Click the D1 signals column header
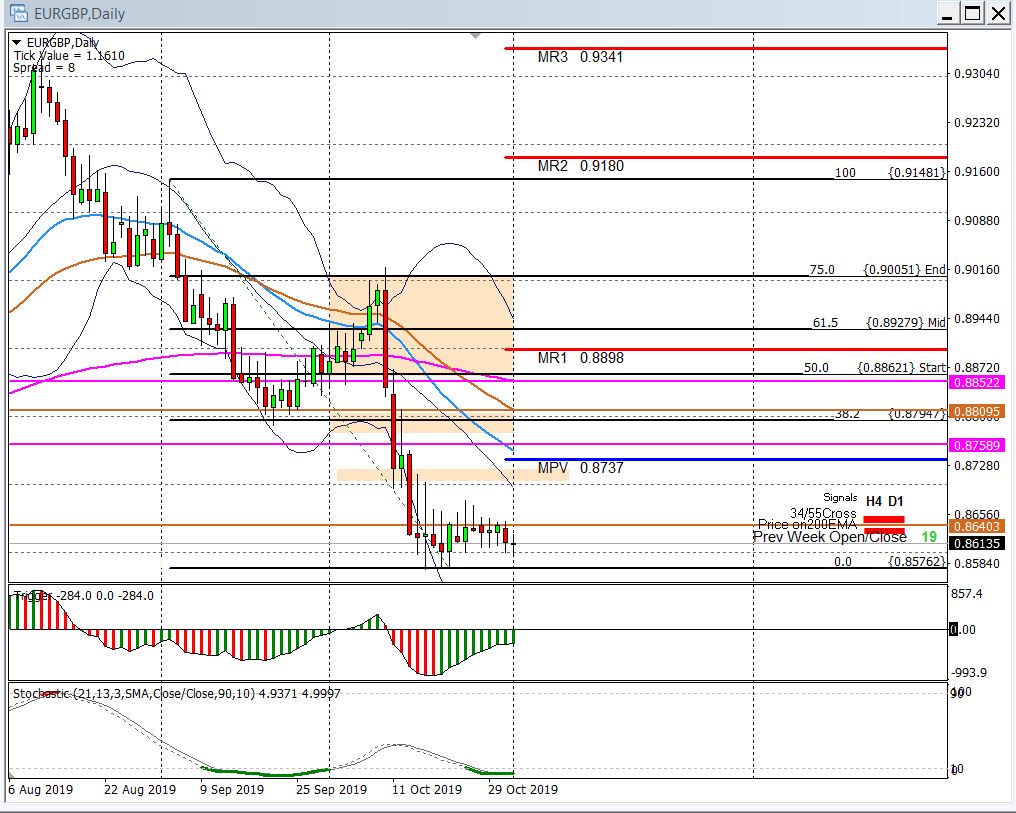 pos(895,501)
